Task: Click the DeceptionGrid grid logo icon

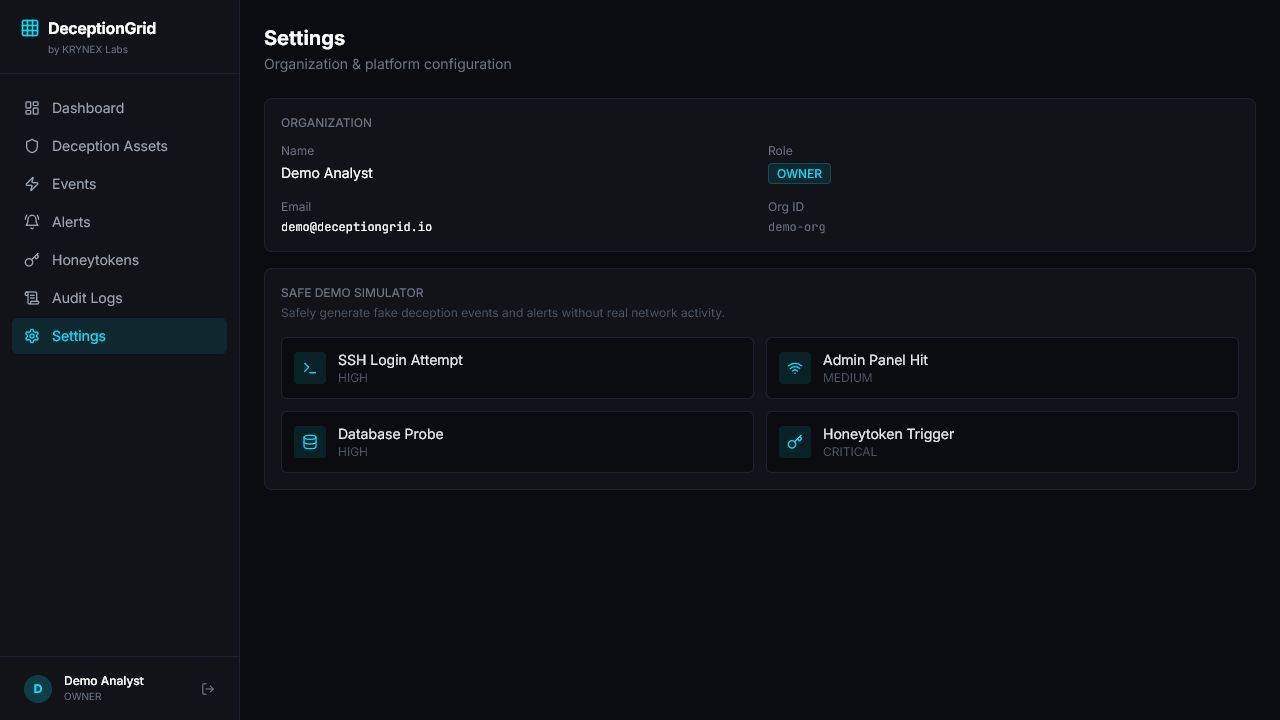Action: point(30,28)
